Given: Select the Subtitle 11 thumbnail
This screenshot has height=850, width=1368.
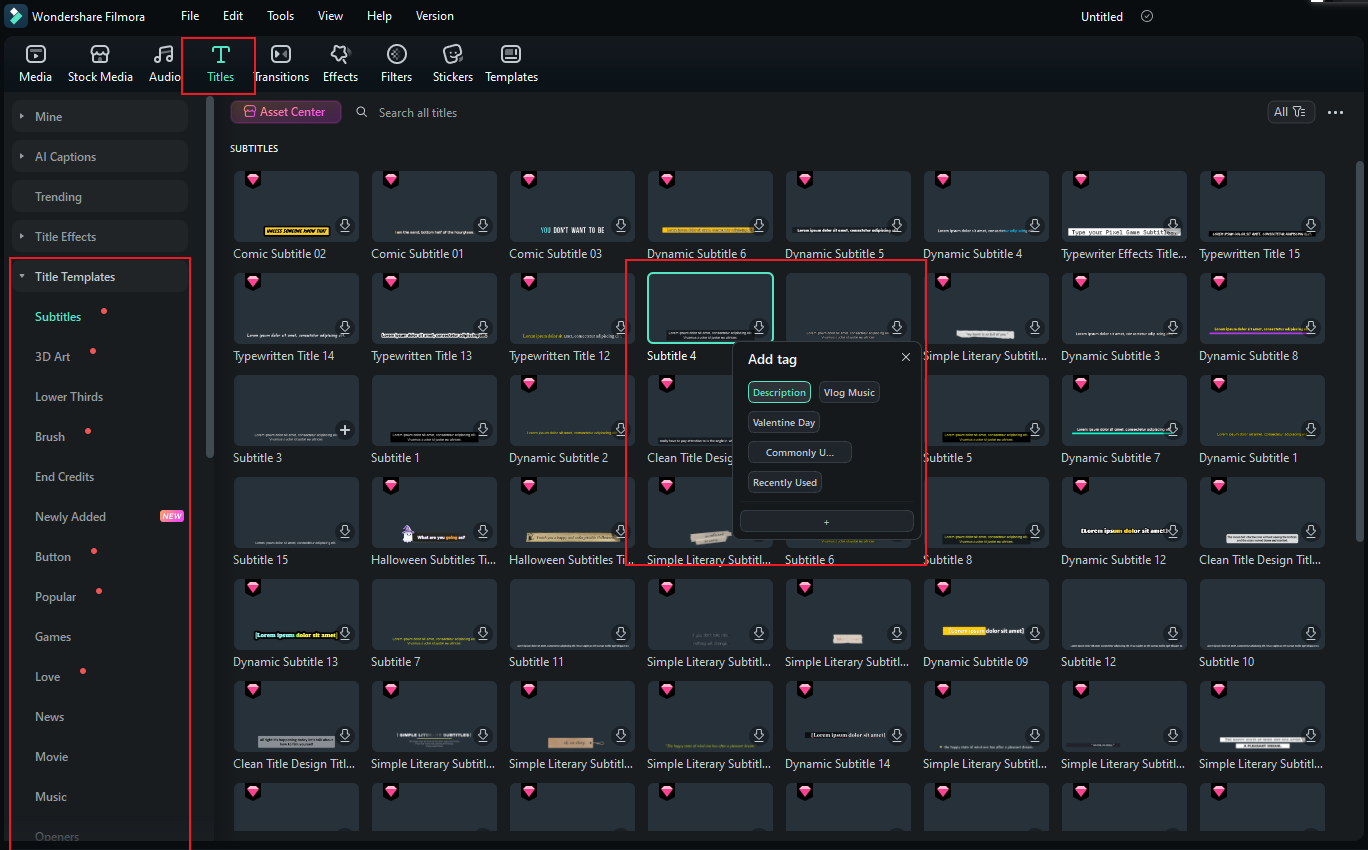Looking at the screenshot, I should (x=572, y=614).
